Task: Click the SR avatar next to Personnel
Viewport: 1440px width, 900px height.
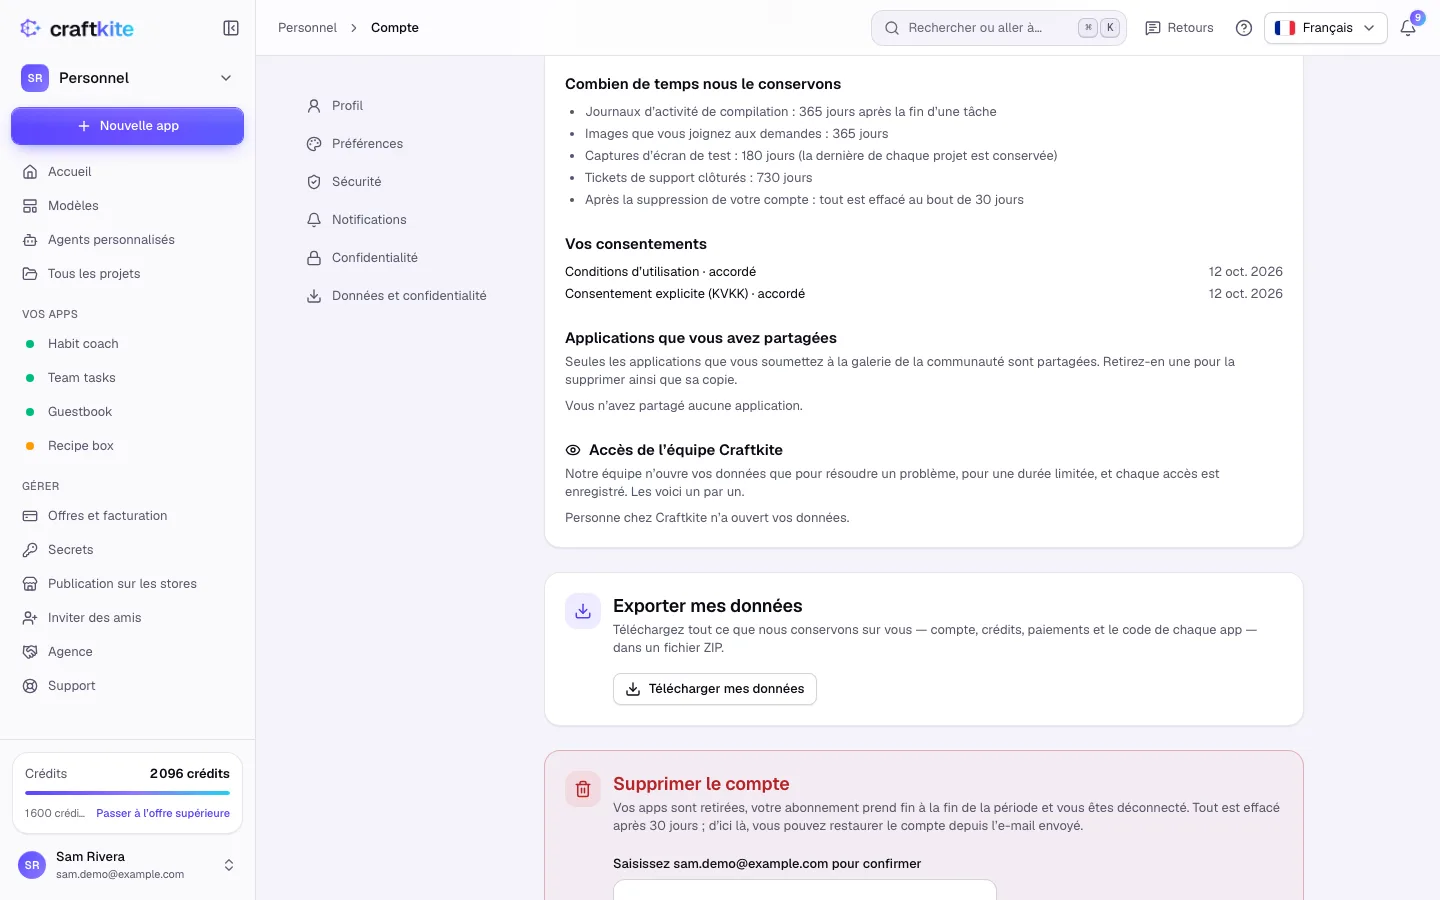Action: (x=35, y=78)
